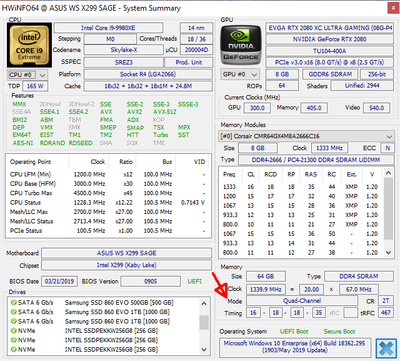Click the green status icon of the first INTEL SSDPEKKW256G8 row
Image resolution: width=400 pixels, height=361 pixels.
13,331
